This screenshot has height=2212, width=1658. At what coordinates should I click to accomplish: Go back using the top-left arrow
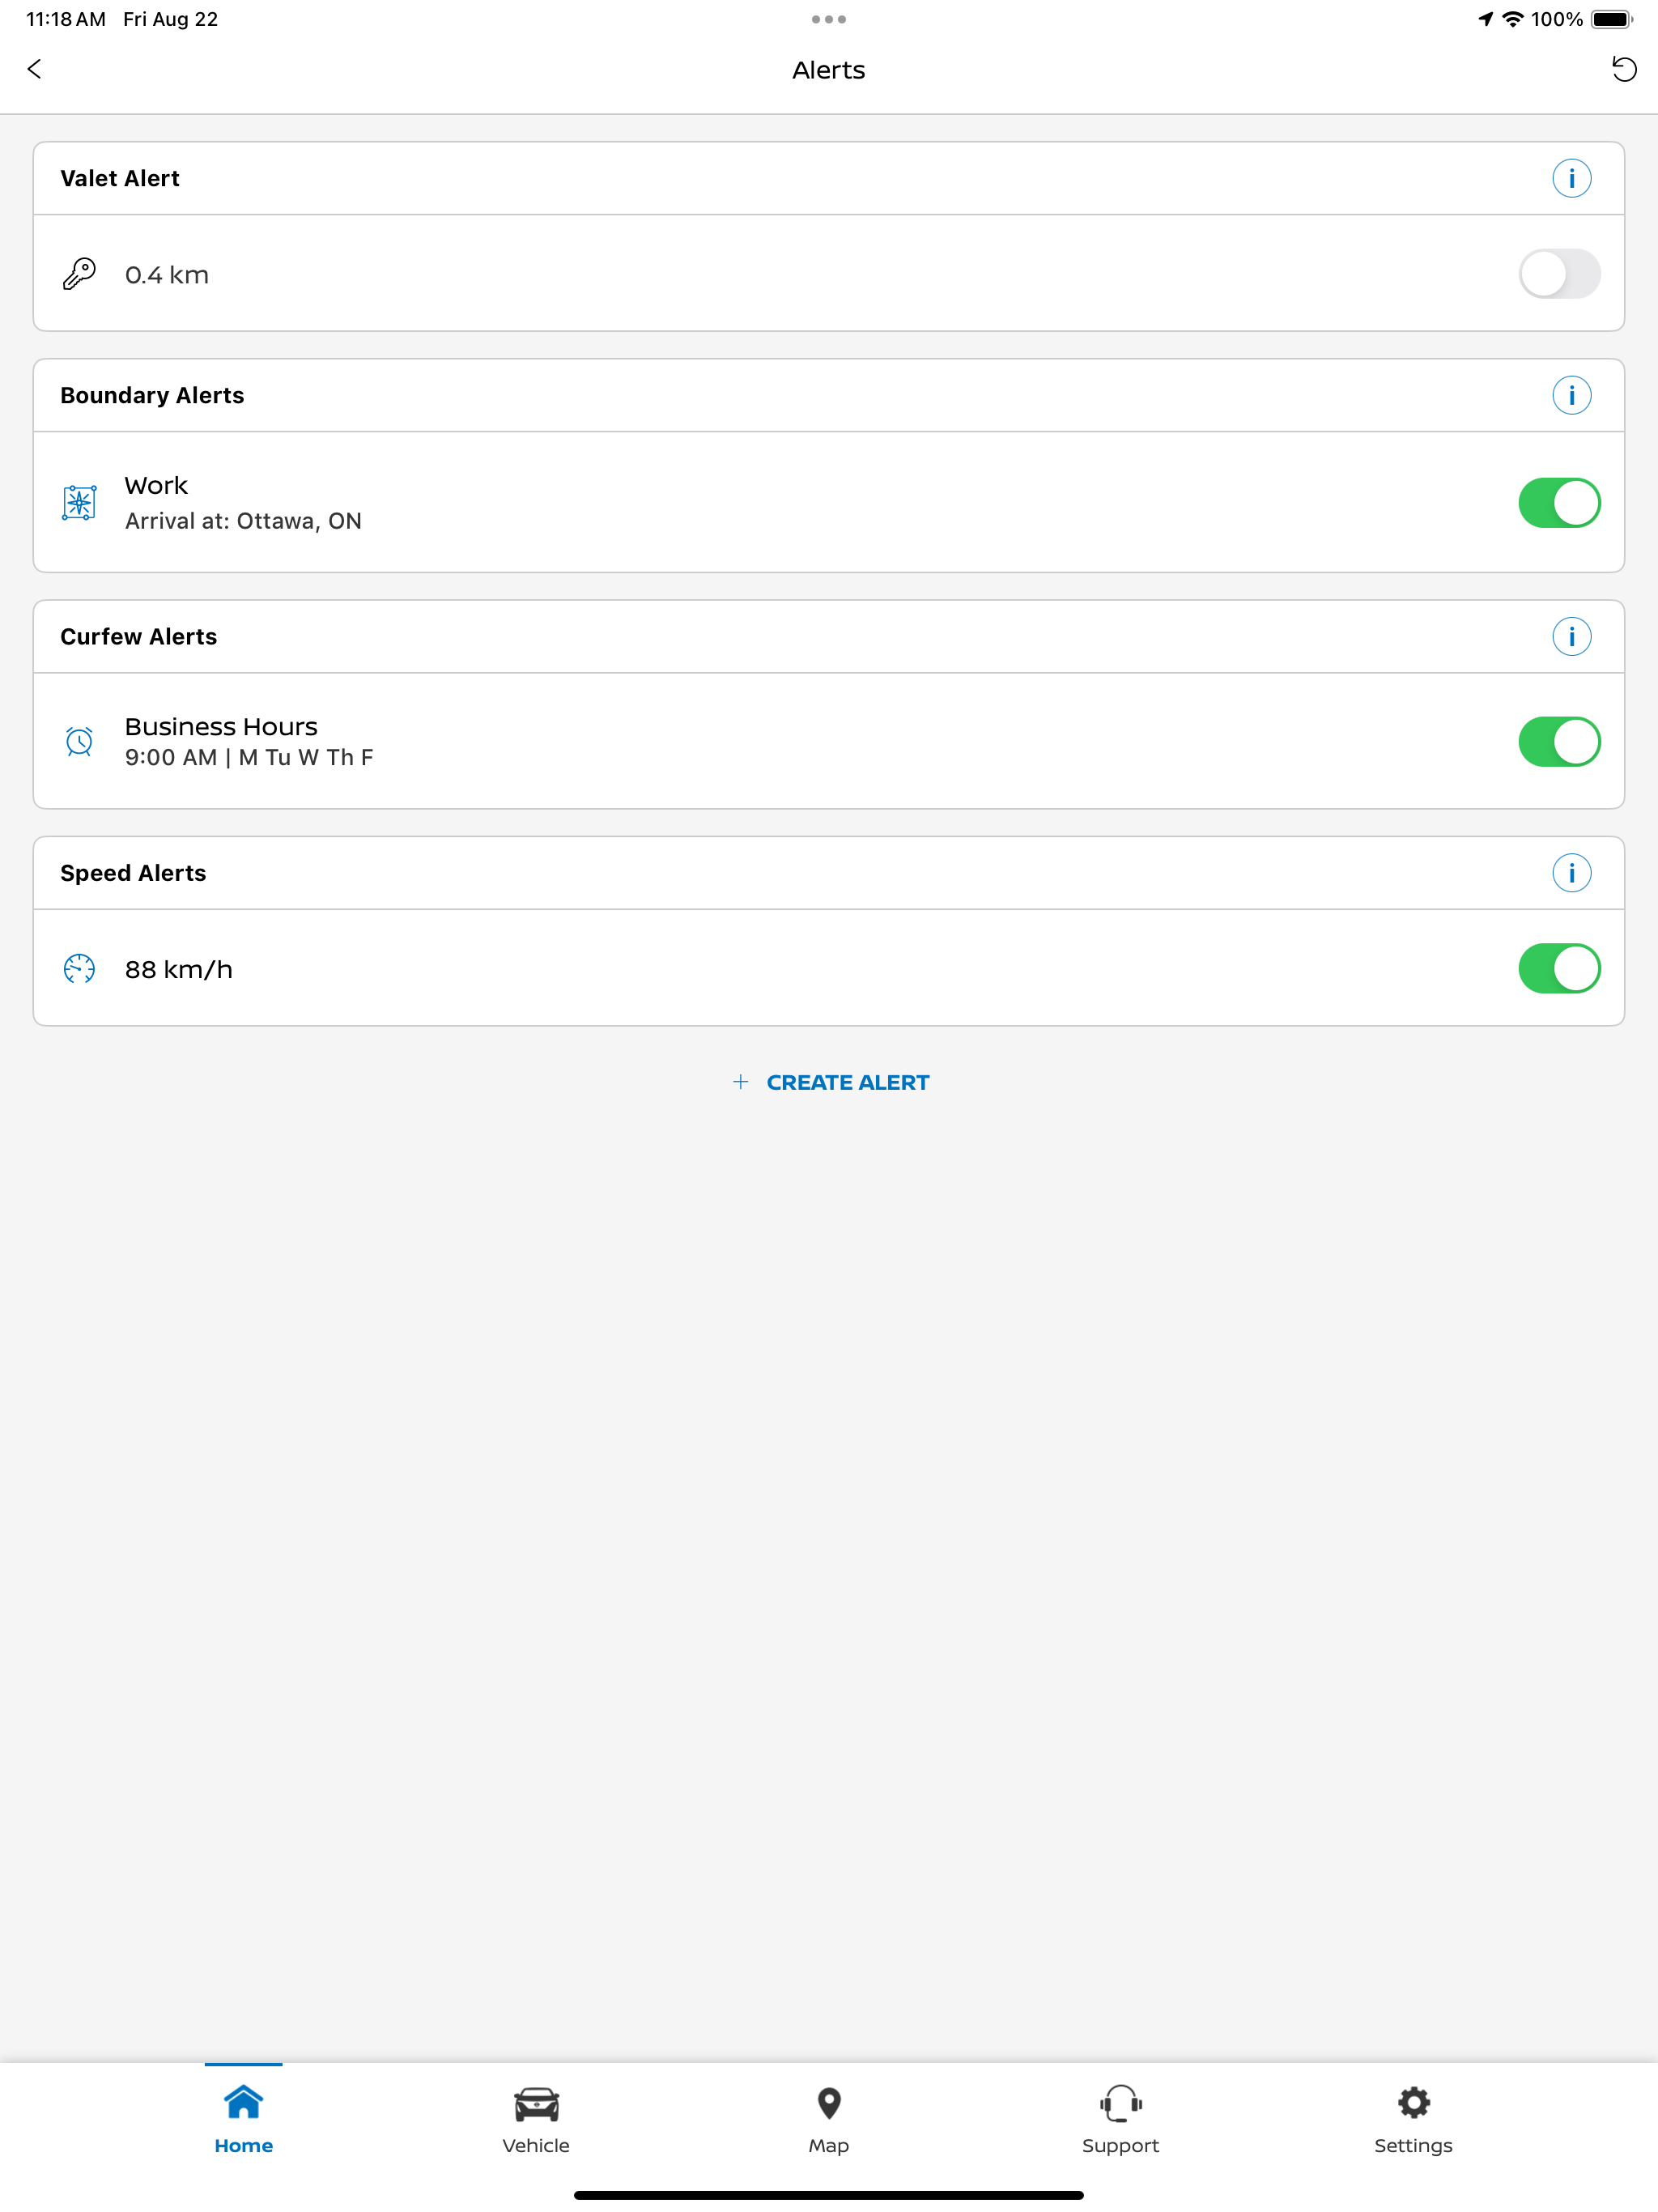point(35,69)
